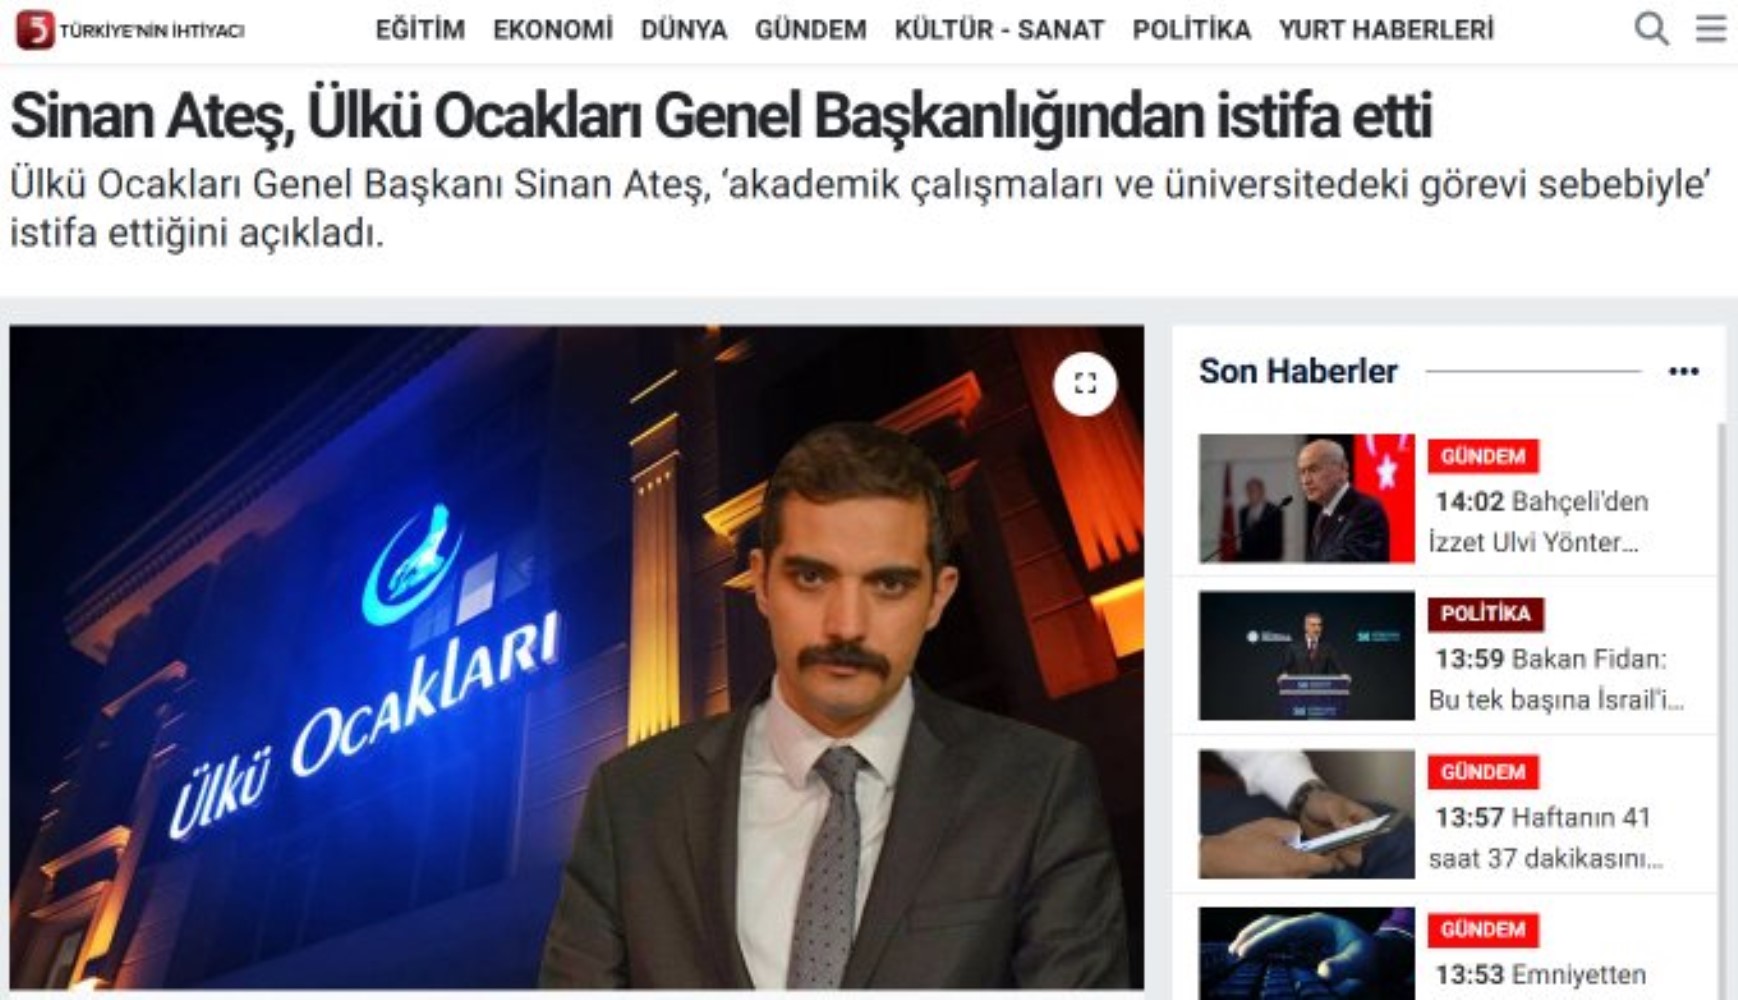This screenshot has height=1000, width=1738.
Task: Click the Türkiye'nin İhtiyacı site logo
Action: click(130, 30)
